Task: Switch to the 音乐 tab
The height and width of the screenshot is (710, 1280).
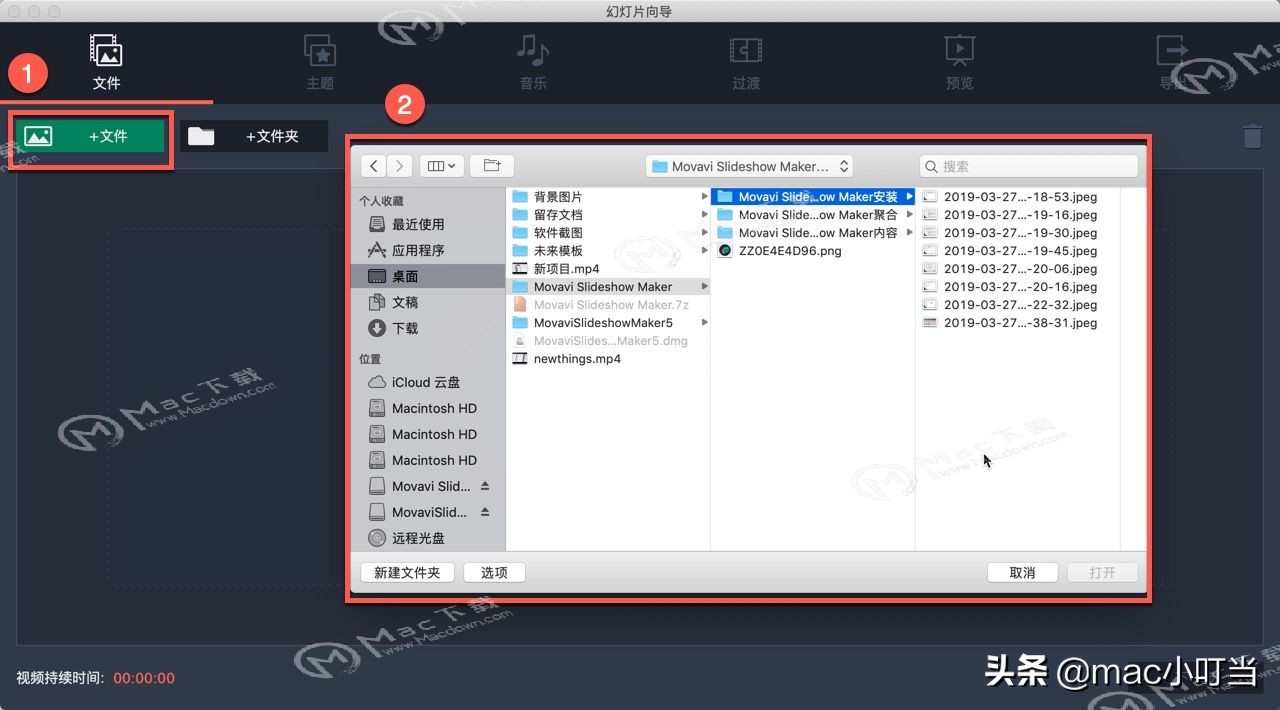Action: click(533, 62)
